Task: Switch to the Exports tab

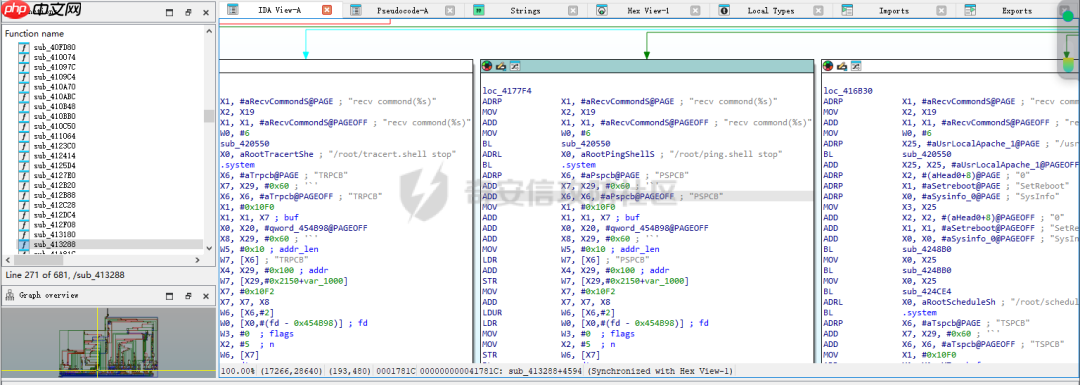Action: click(x=1017, y=11)
